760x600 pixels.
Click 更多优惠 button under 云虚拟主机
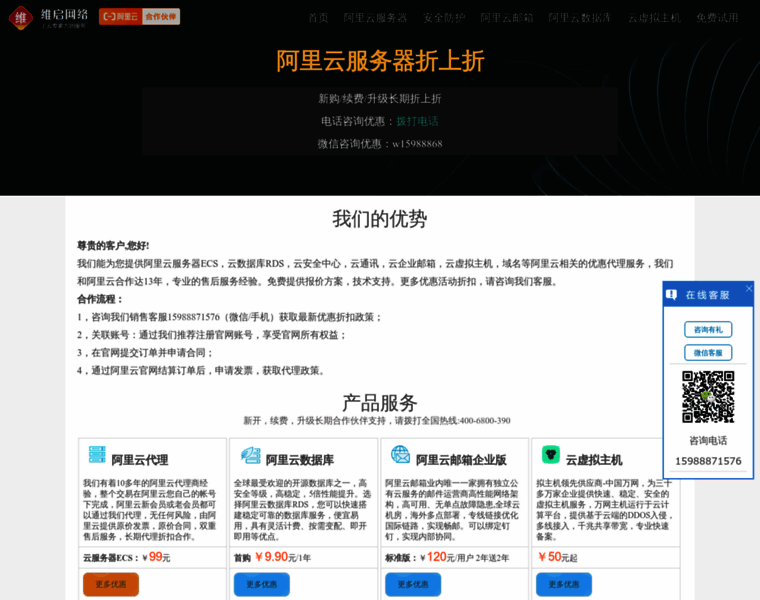click(564, 584)
